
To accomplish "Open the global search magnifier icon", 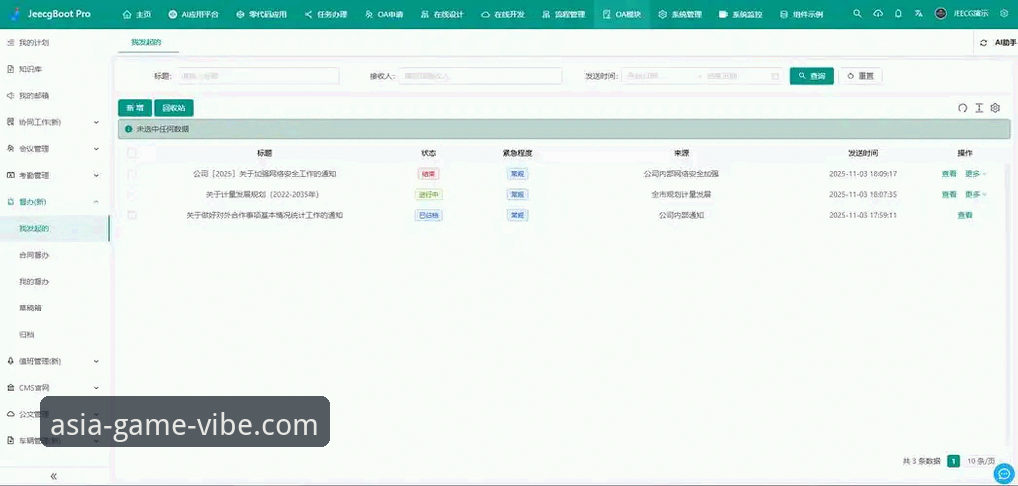I will coord(858,14).
